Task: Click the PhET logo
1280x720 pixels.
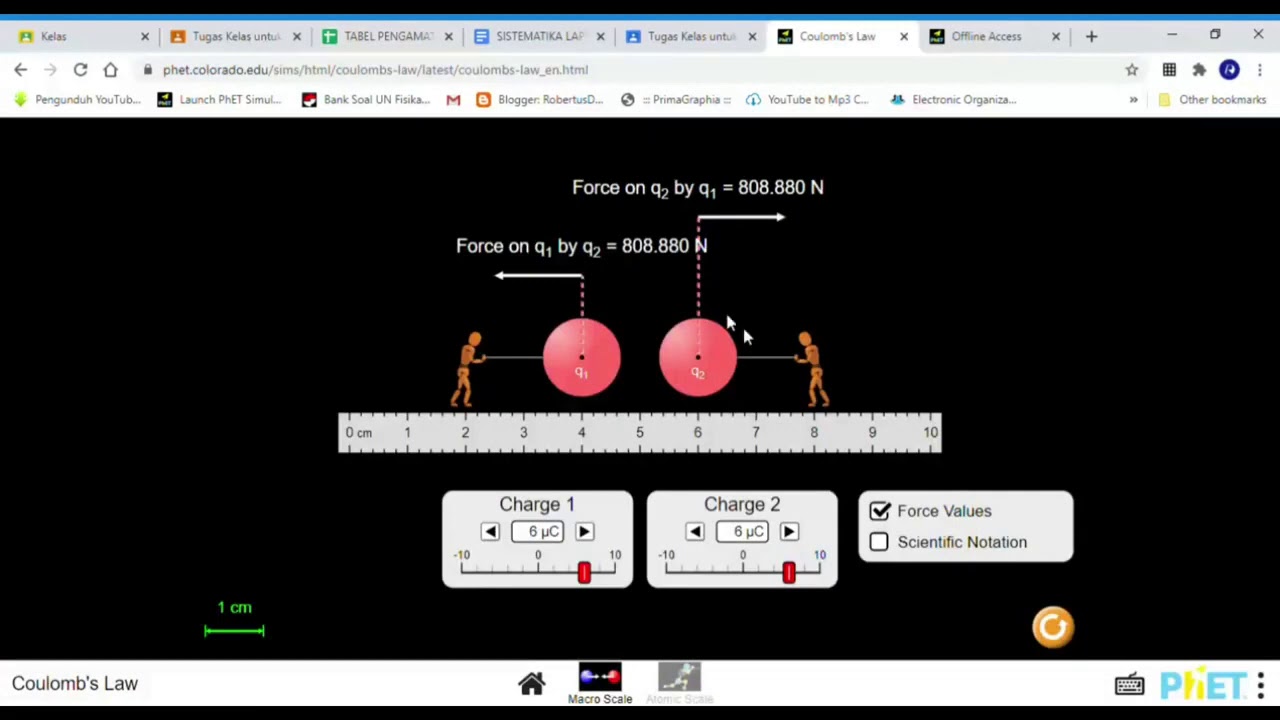Action: click(x=1202, y=685)
